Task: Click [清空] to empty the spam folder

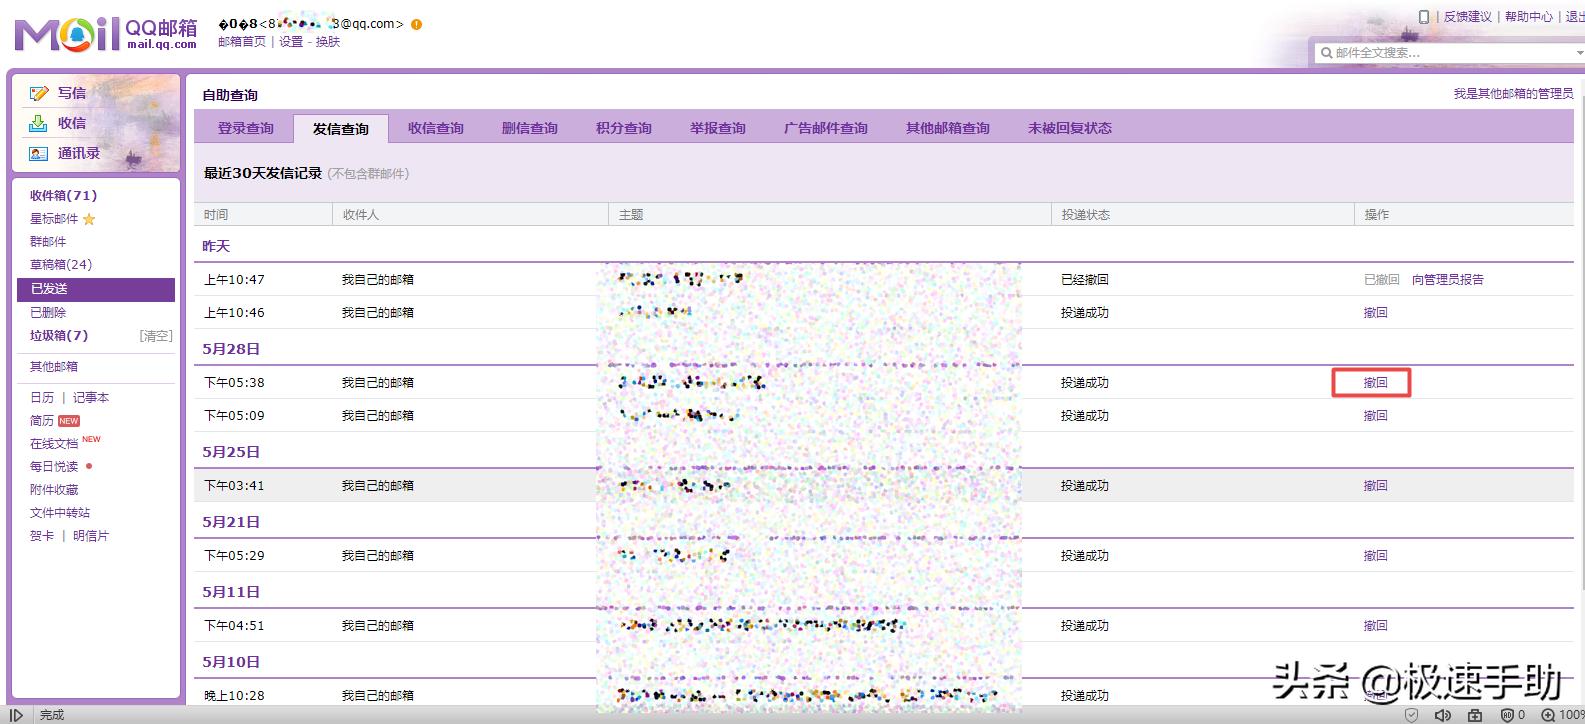Action: tap(156, 336)
